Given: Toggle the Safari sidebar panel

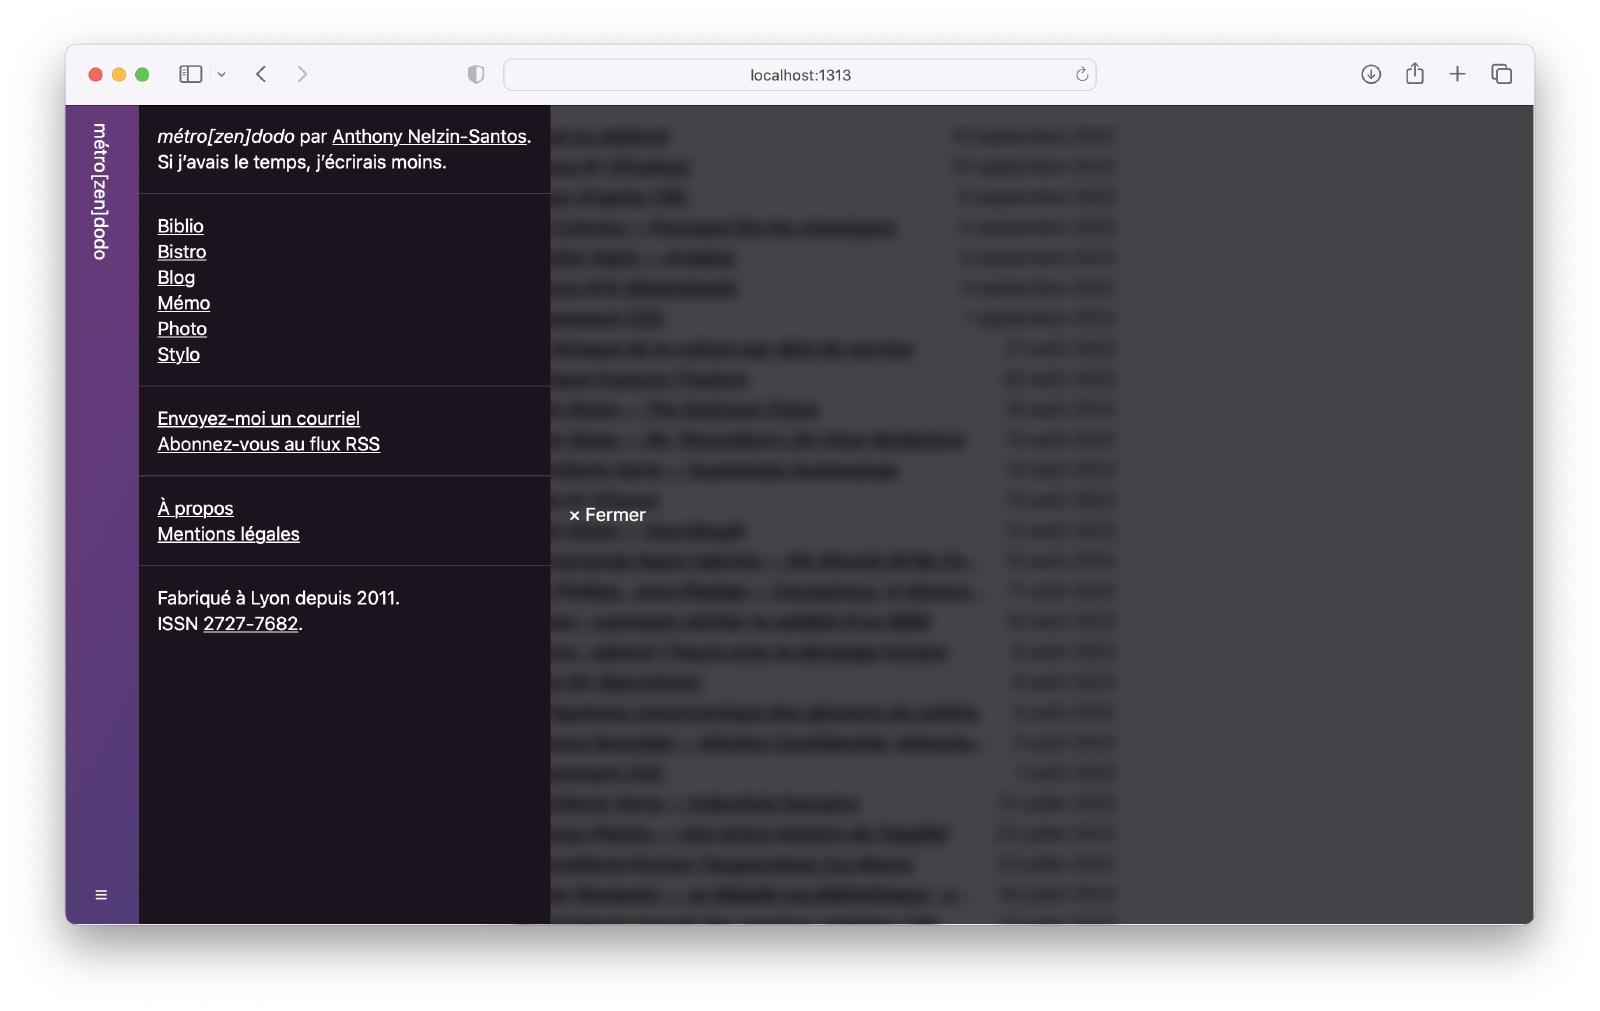Looking at the screenshot, I should coord(190,74).
